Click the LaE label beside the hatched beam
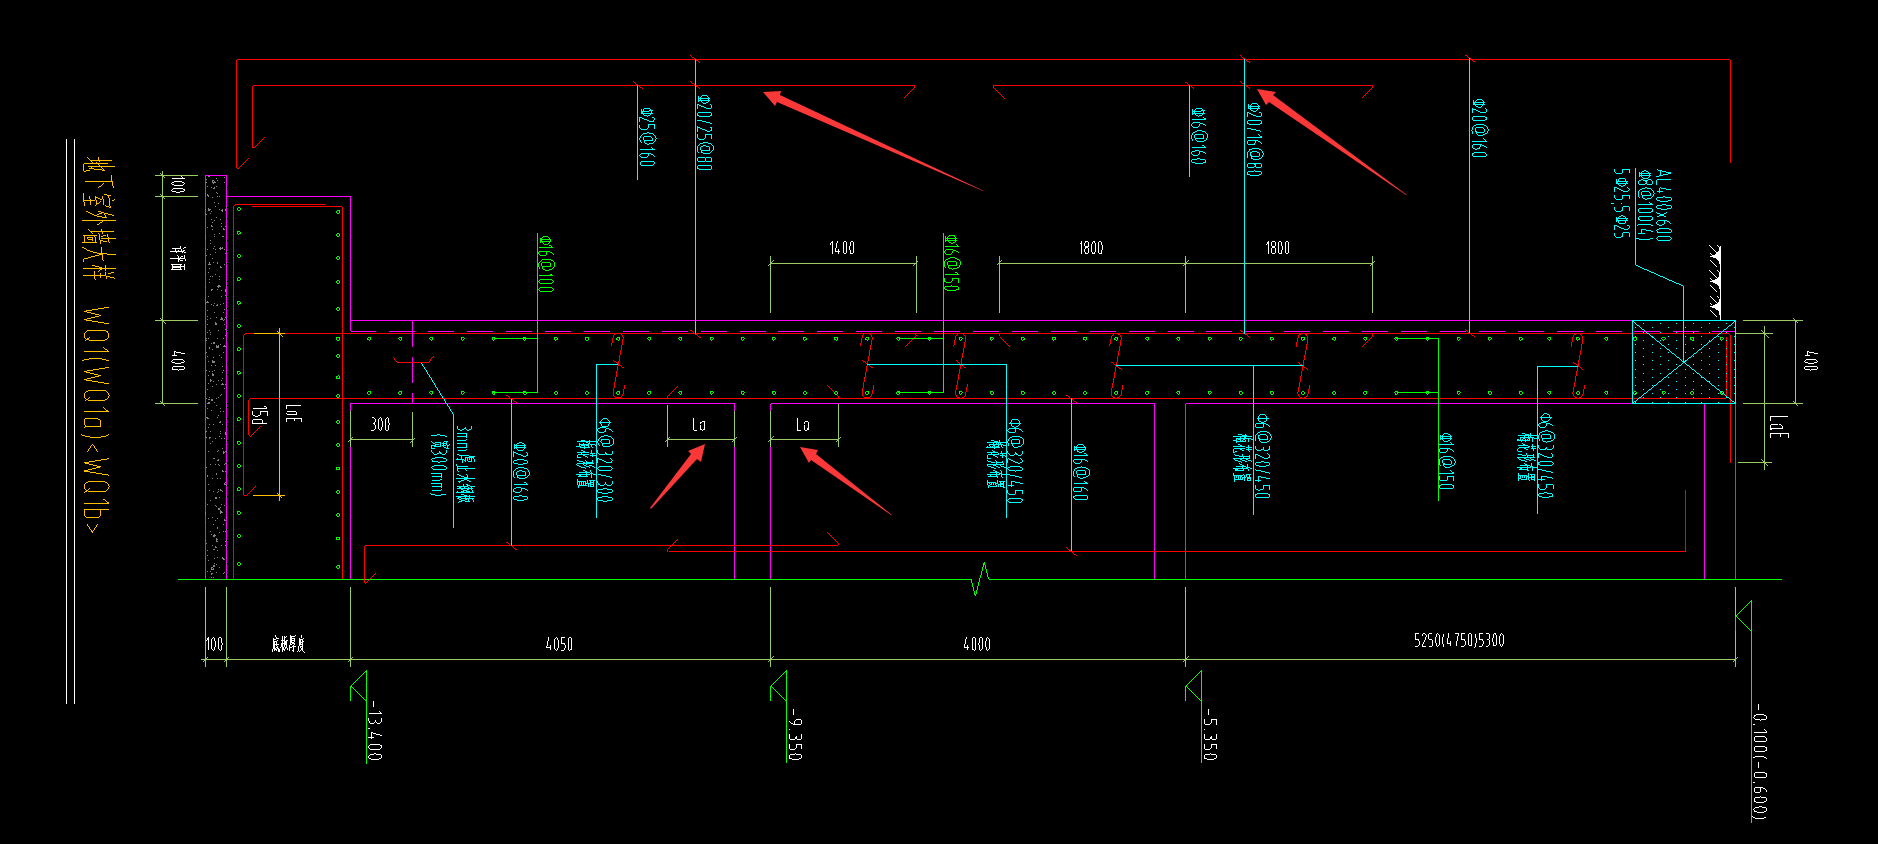This screenshot has height=844, width=1878. [x=1779, y=427]
